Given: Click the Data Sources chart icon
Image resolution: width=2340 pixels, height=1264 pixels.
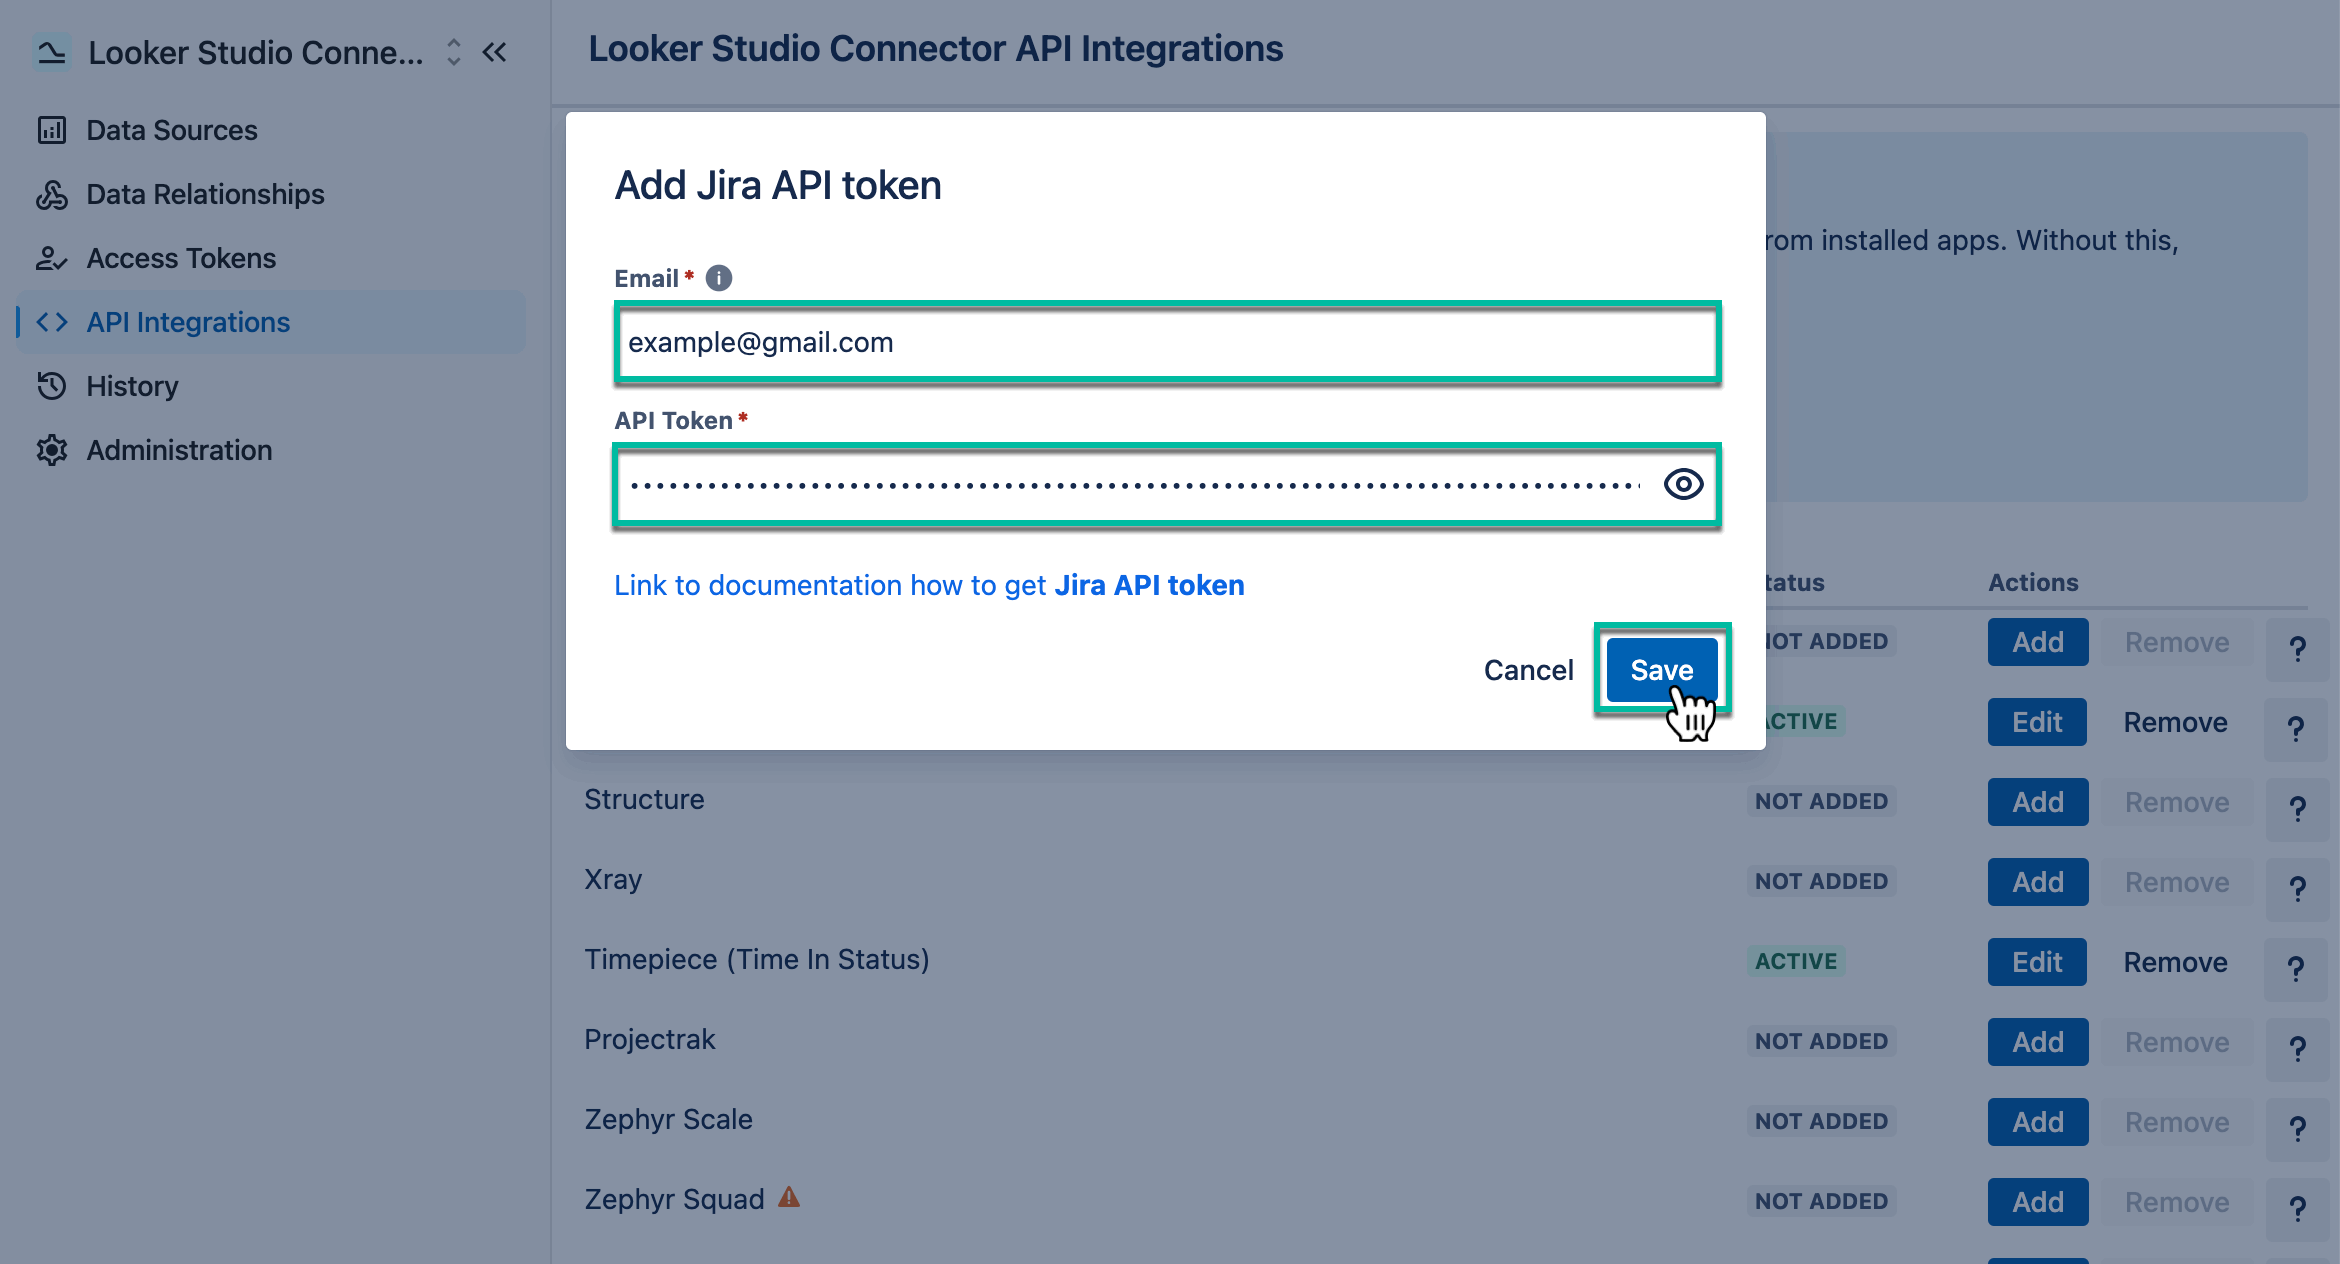Looking at the screenshot, I should [x=52, y=130].
